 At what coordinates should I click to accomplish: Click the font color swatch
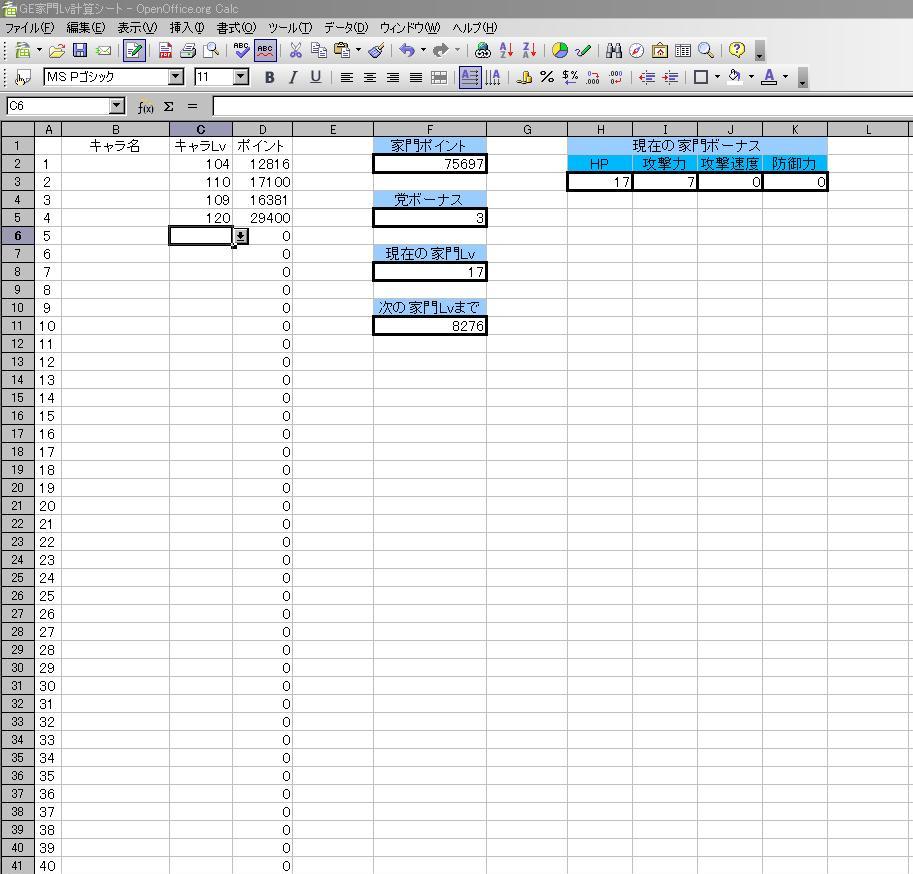[768, 77]
